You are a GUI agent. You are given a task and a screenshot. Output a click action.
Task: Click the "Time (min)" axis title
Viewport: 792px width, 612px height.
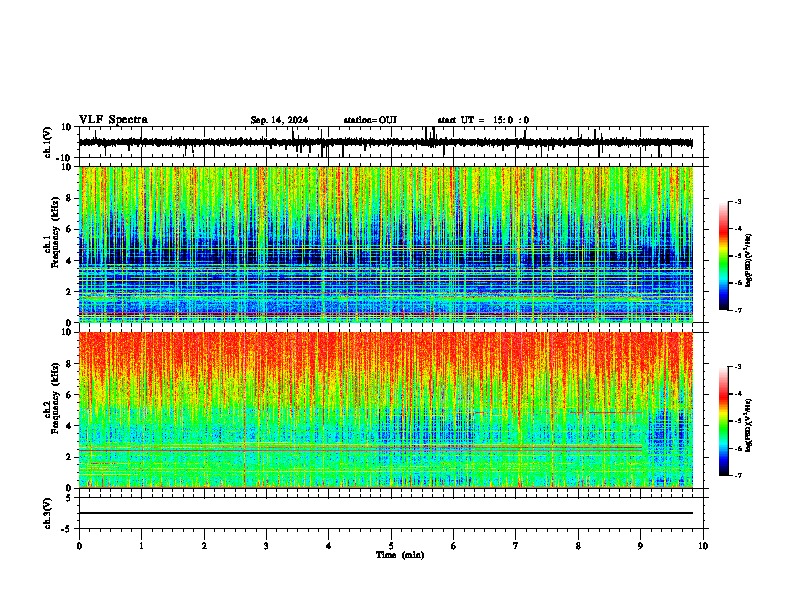[400, 555]
